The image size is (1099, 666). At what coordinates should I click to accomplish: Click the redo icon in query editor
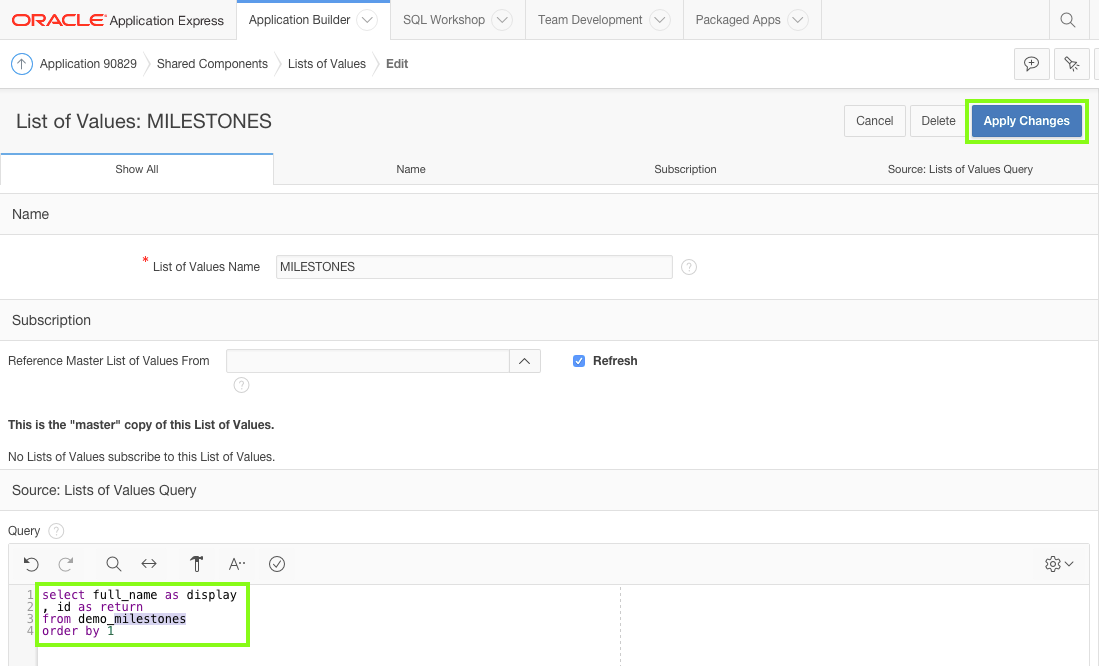(66, 564)
